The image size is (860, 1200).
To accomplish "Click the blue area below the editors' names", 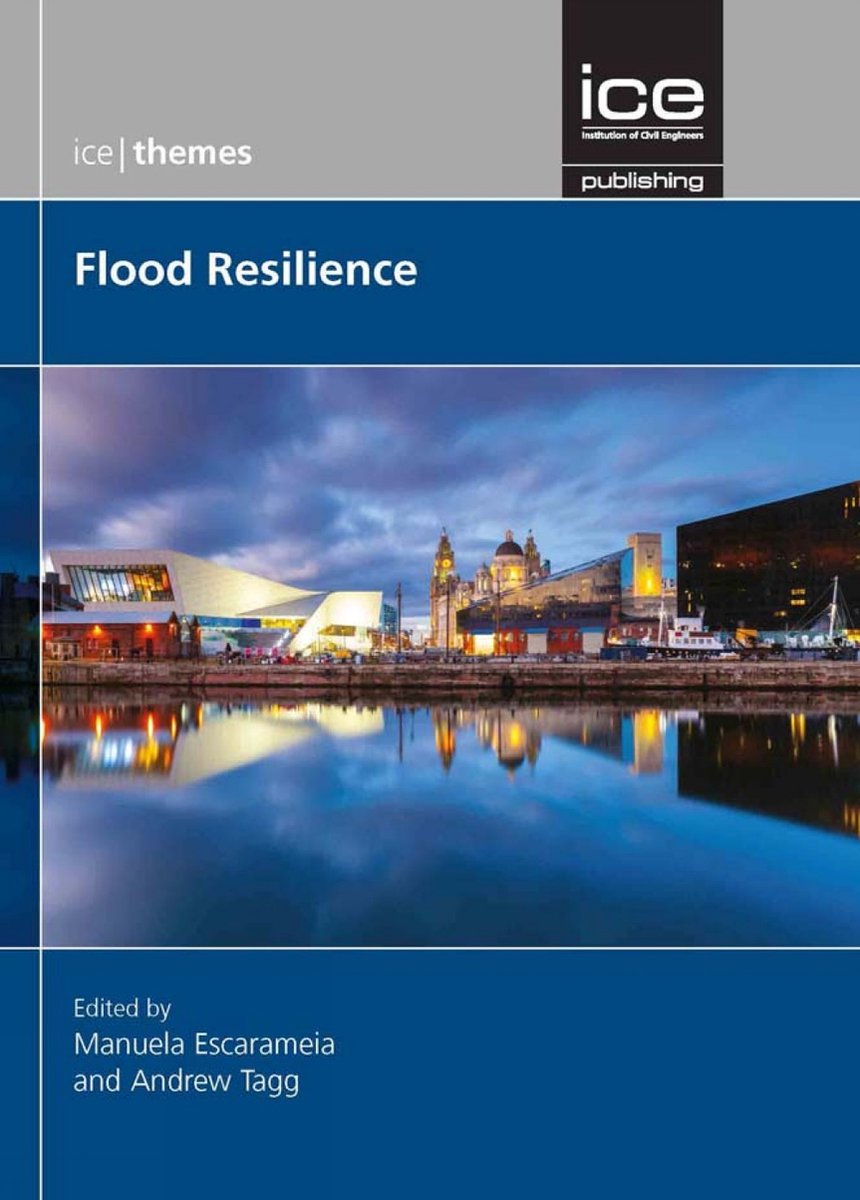I will point(451,1150).
